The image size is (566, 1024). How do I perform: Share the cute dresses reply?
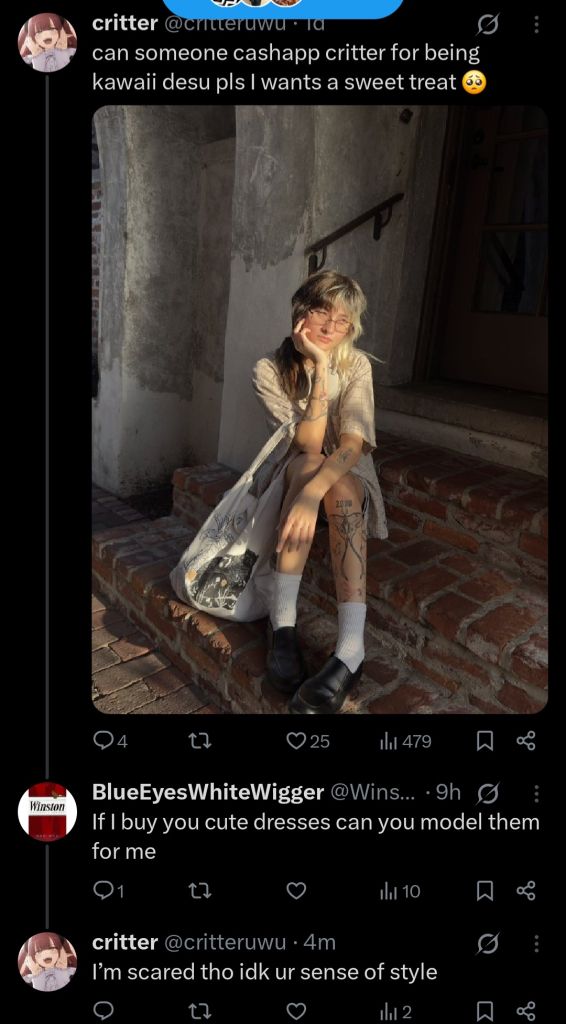click(526, 891)
